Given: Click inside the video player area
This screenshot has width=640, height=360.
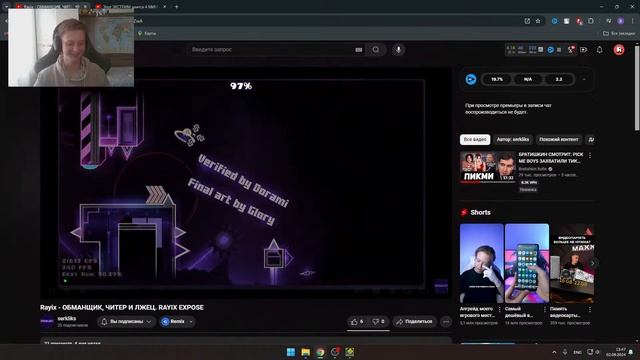Looking at the screenshot, I should pos(246,182).
